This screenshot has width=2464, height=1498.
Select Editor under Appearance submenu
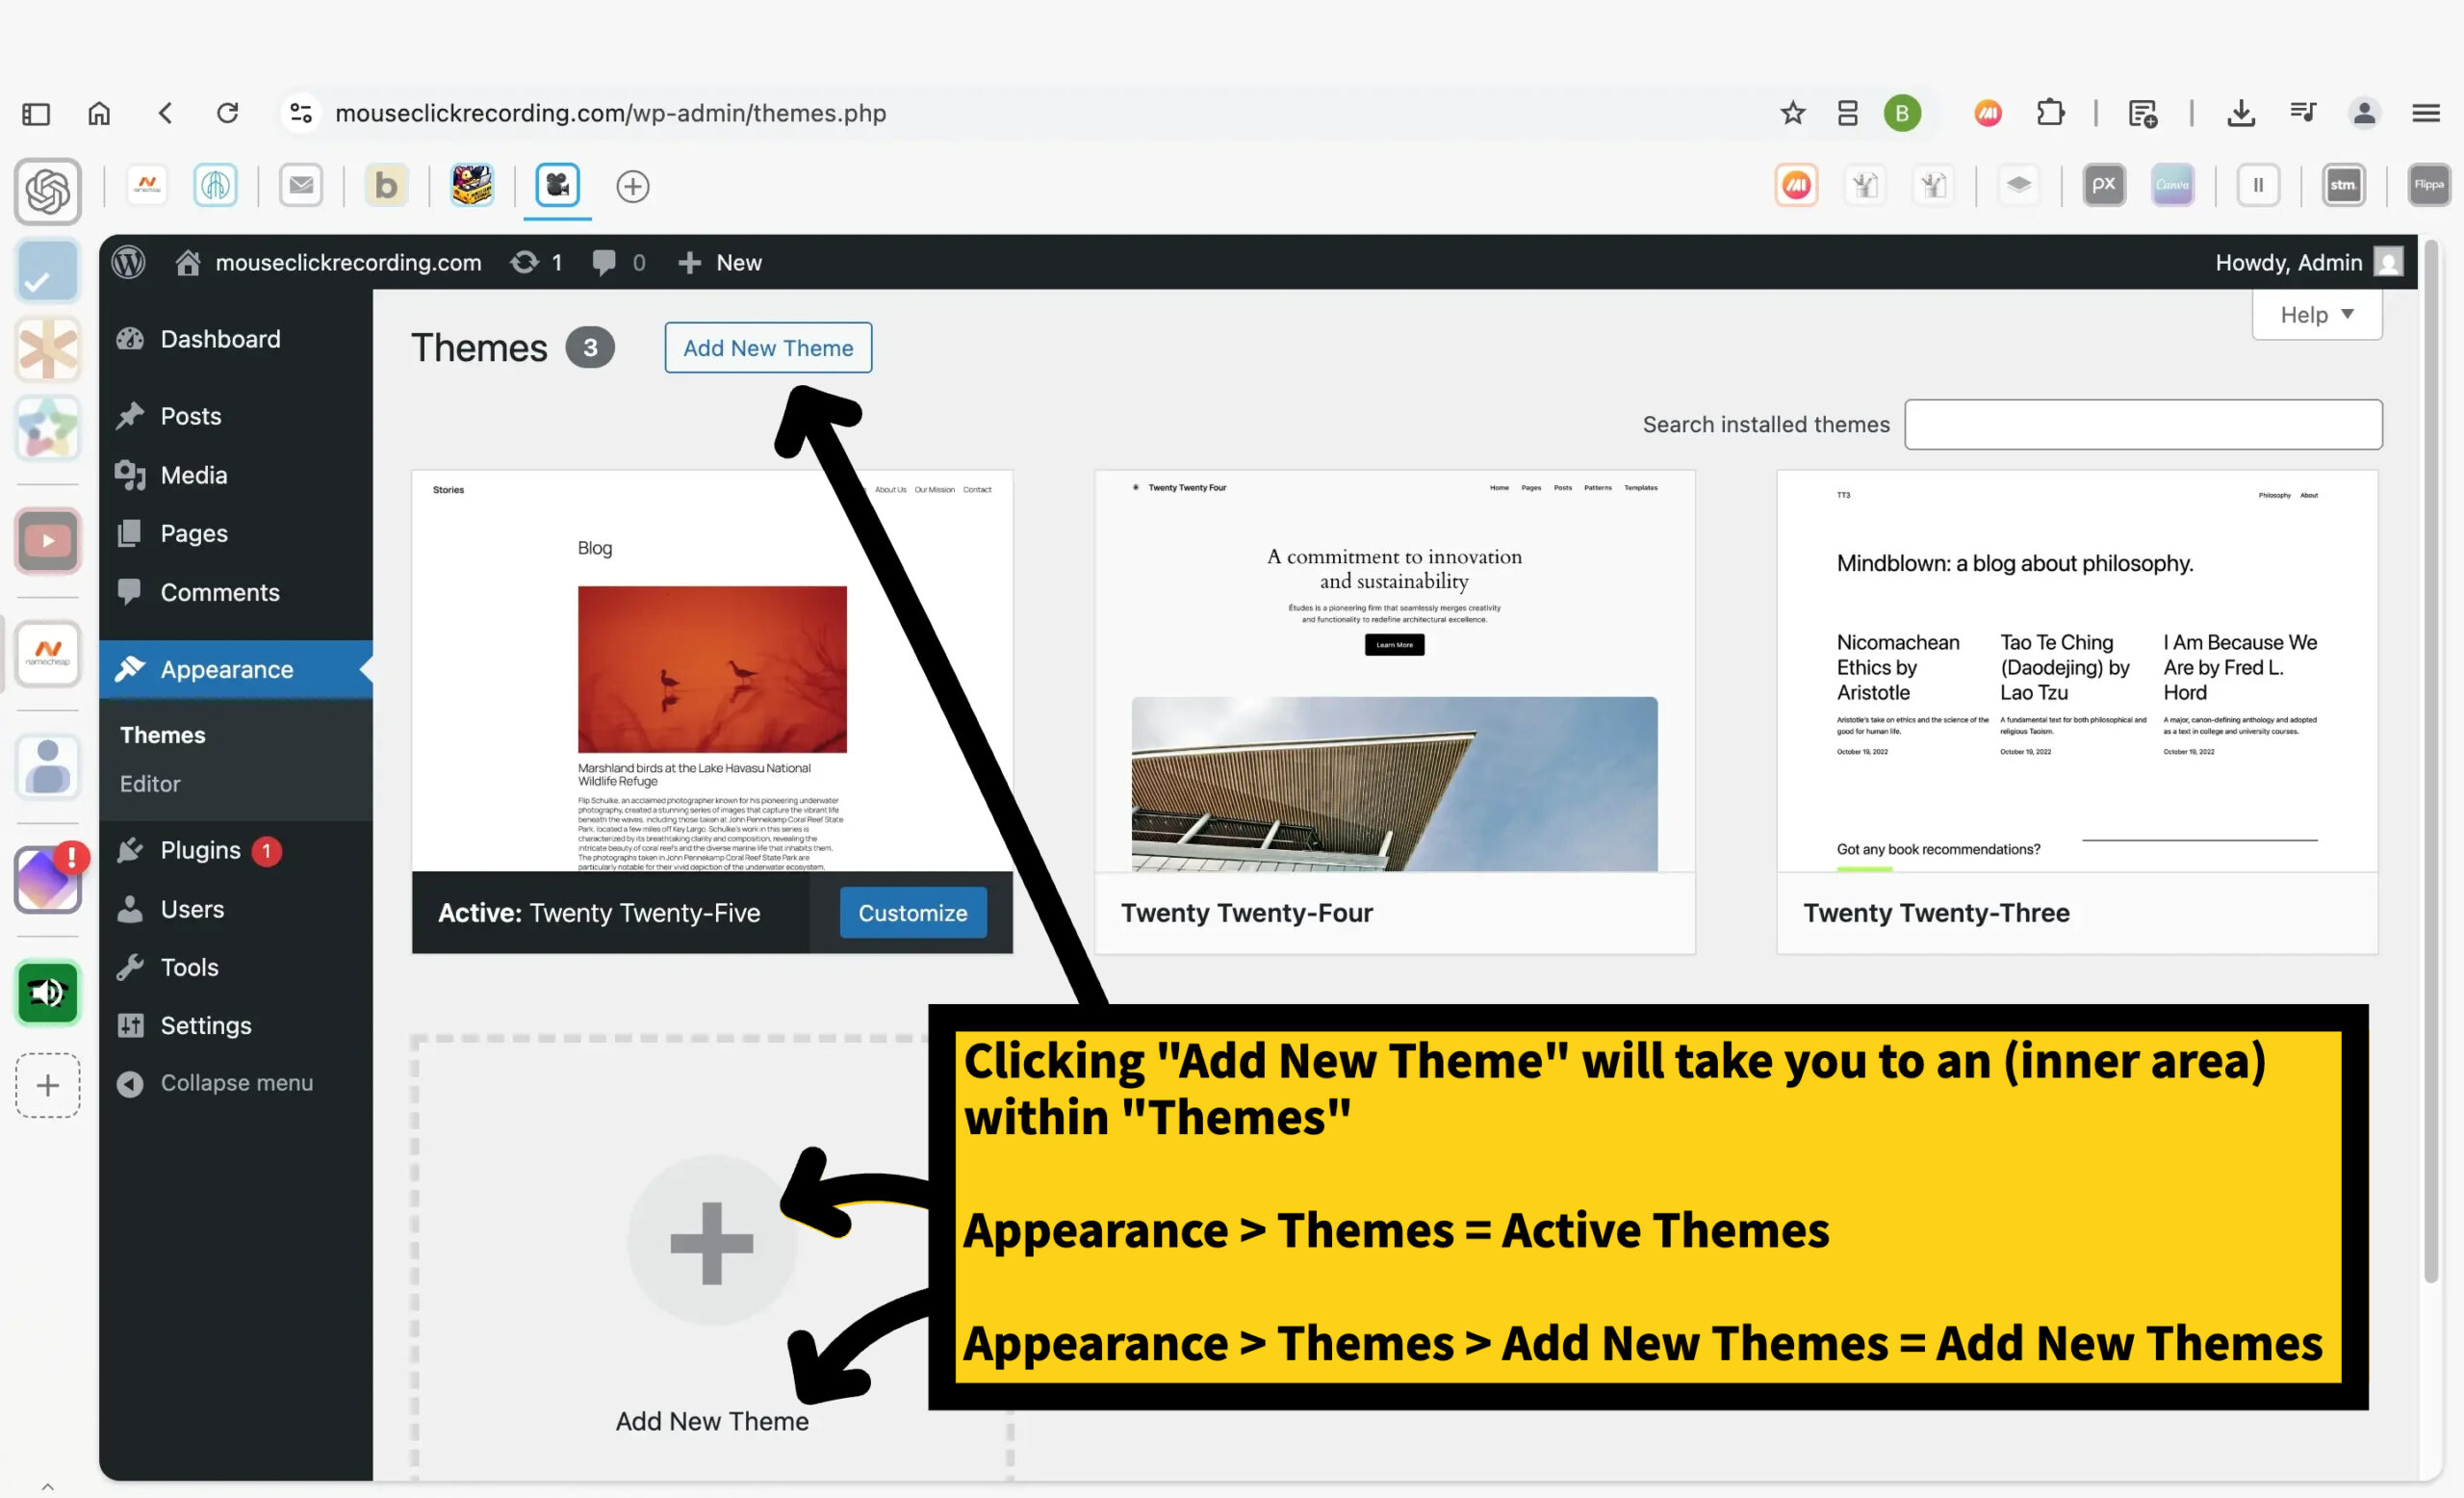150,784
